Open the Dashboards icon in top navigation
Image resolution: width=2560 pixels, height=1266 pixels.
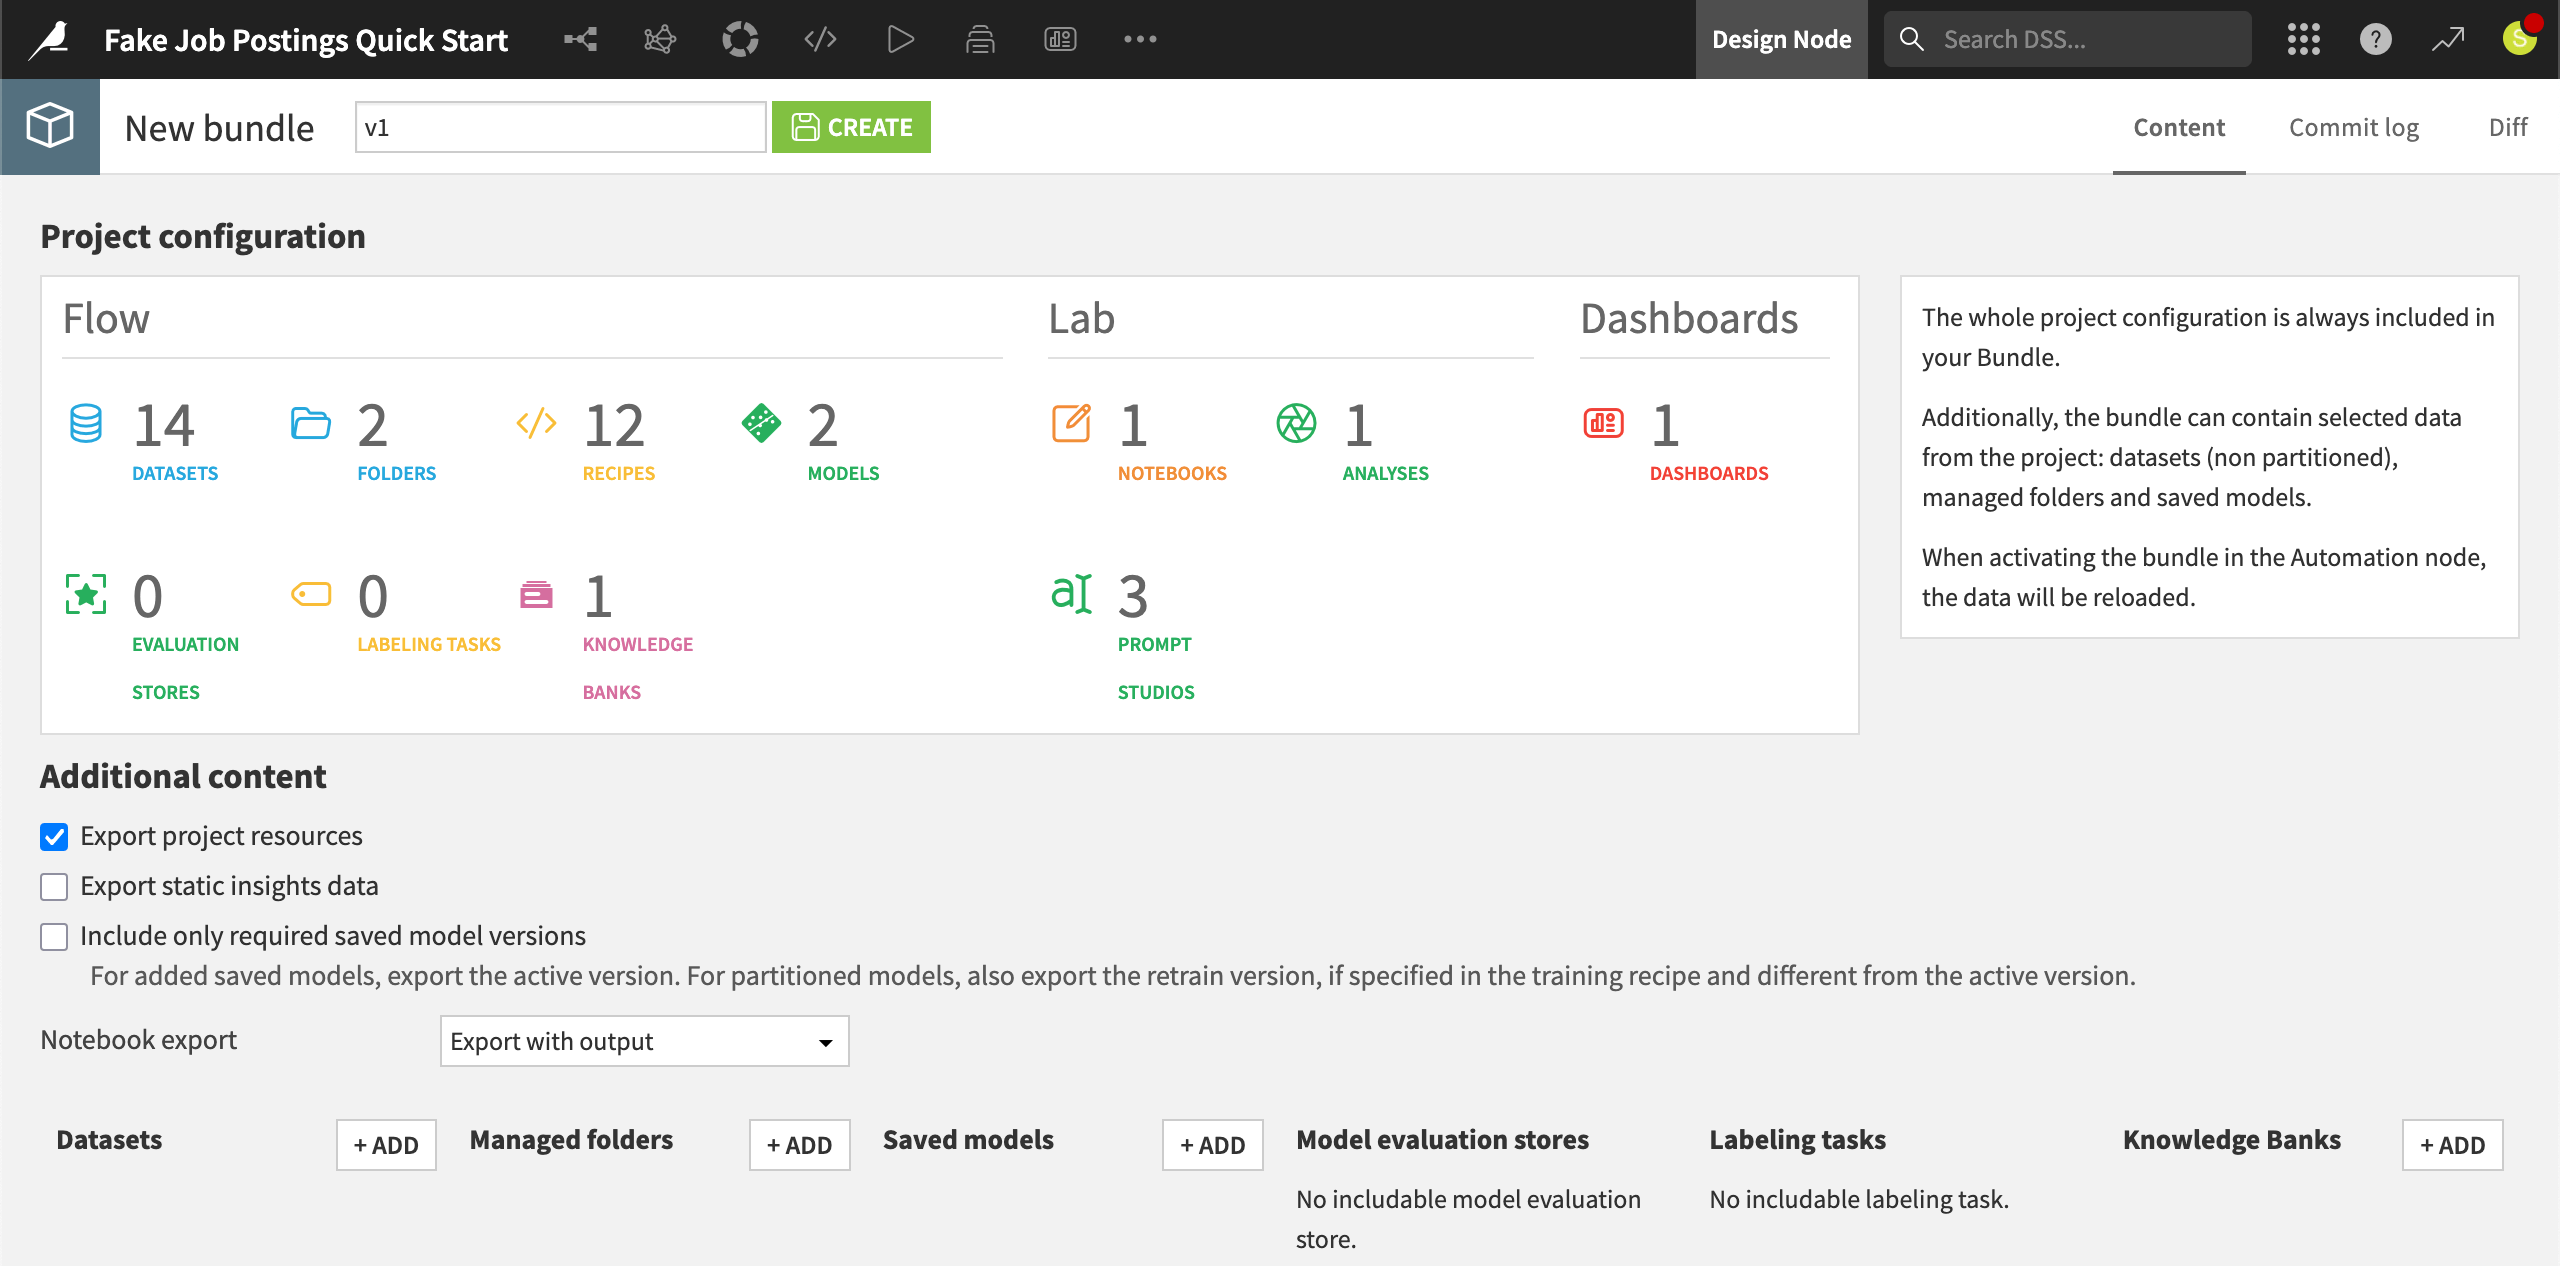point(1060,39)
